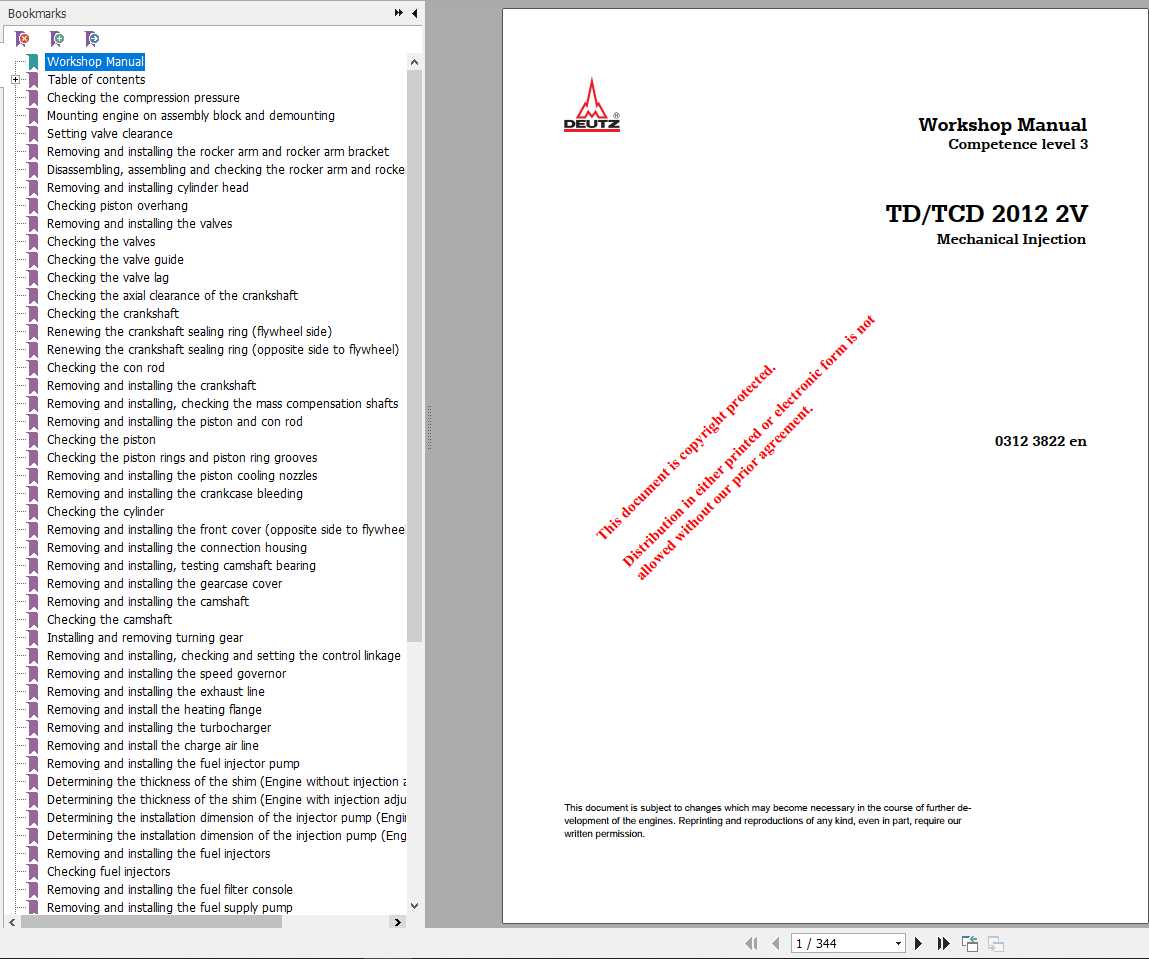Open Removing and install the charge air line

pyautogui.click(x=152, y=746)
